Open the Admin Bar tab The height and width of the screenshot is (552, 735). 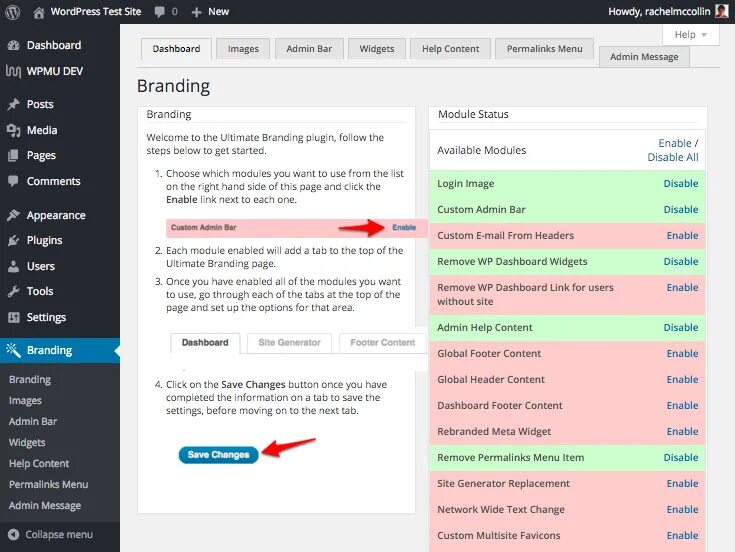click(x=309, y=49)
